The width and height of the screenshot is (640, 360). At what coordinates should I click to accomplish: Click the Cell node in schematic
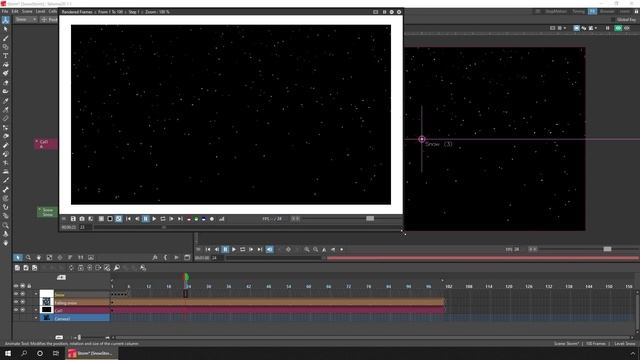45,144
